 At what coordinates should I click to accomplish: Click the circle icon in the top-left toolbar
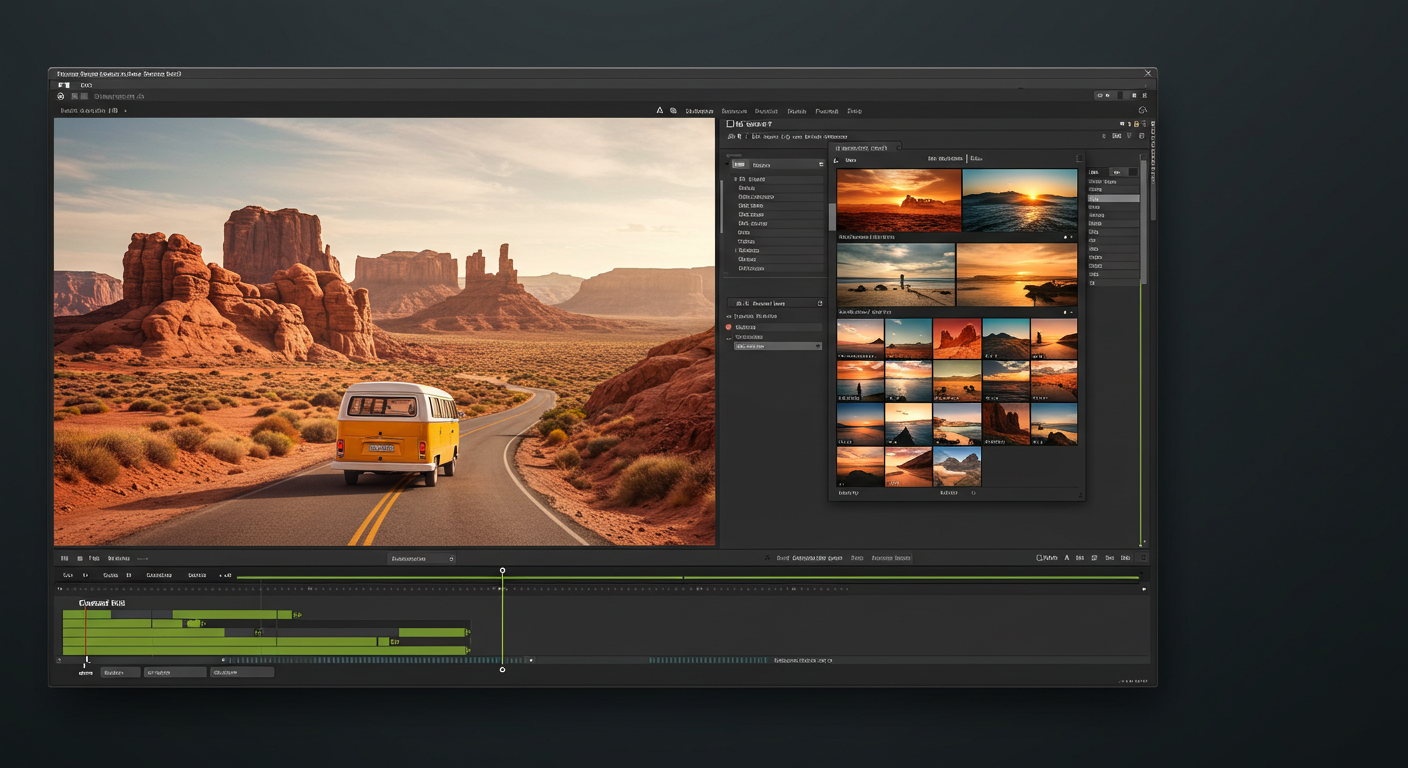click(61, 96)
